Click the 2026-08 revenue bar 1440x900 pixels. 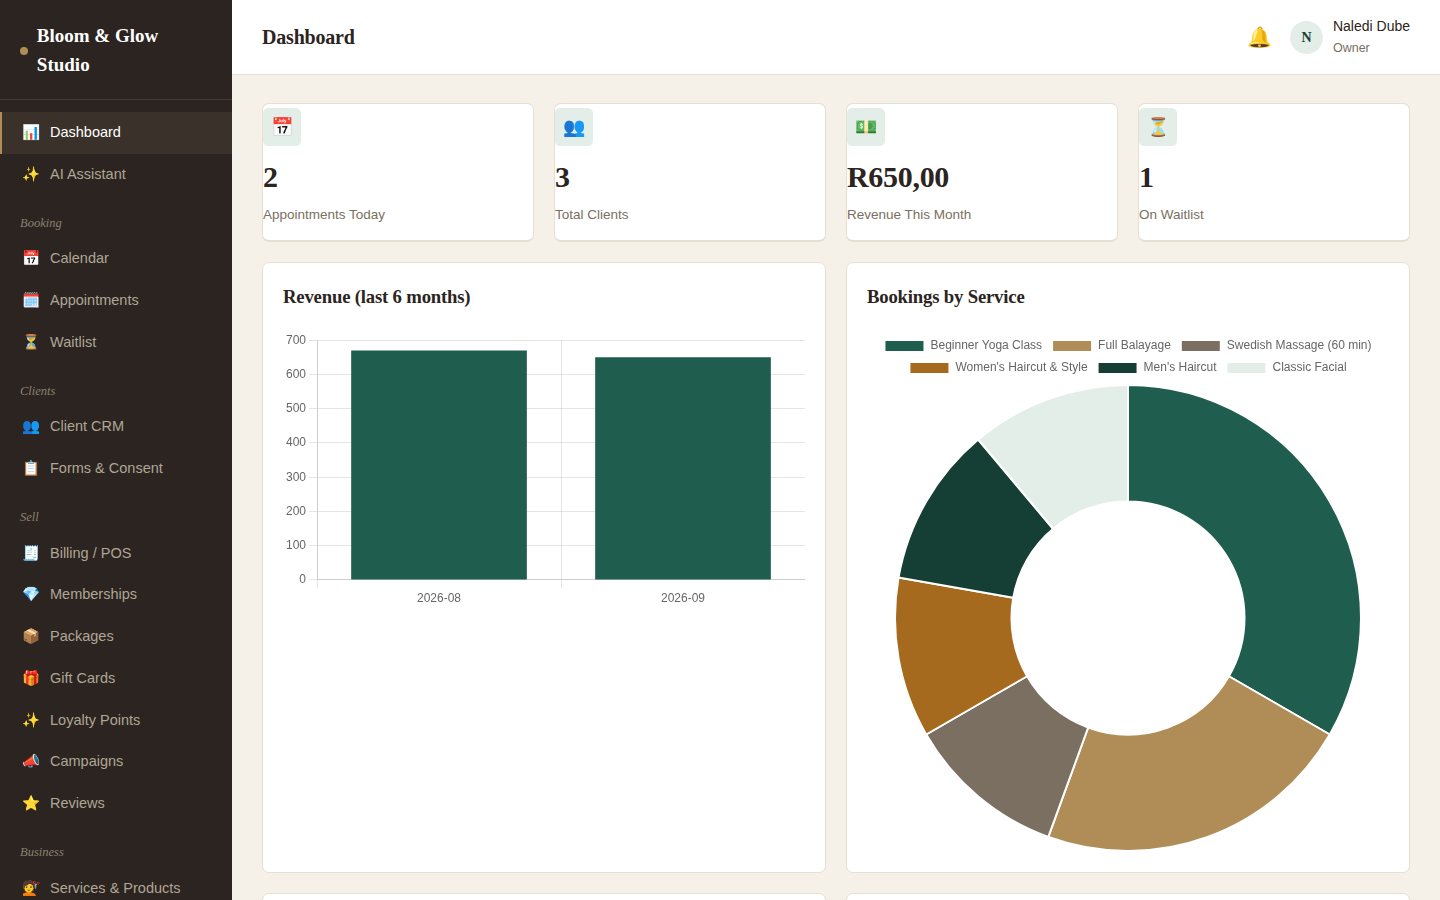click(439, 465)
